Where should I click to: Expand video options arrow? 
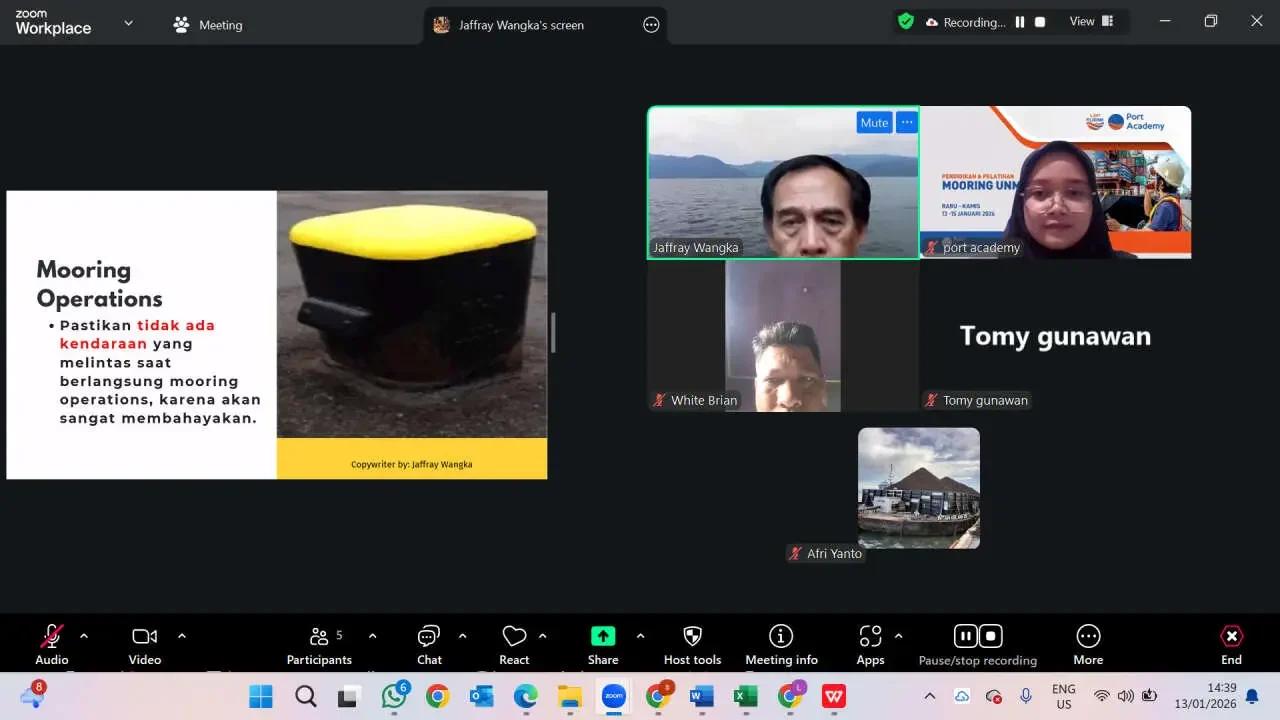point(182,636)
